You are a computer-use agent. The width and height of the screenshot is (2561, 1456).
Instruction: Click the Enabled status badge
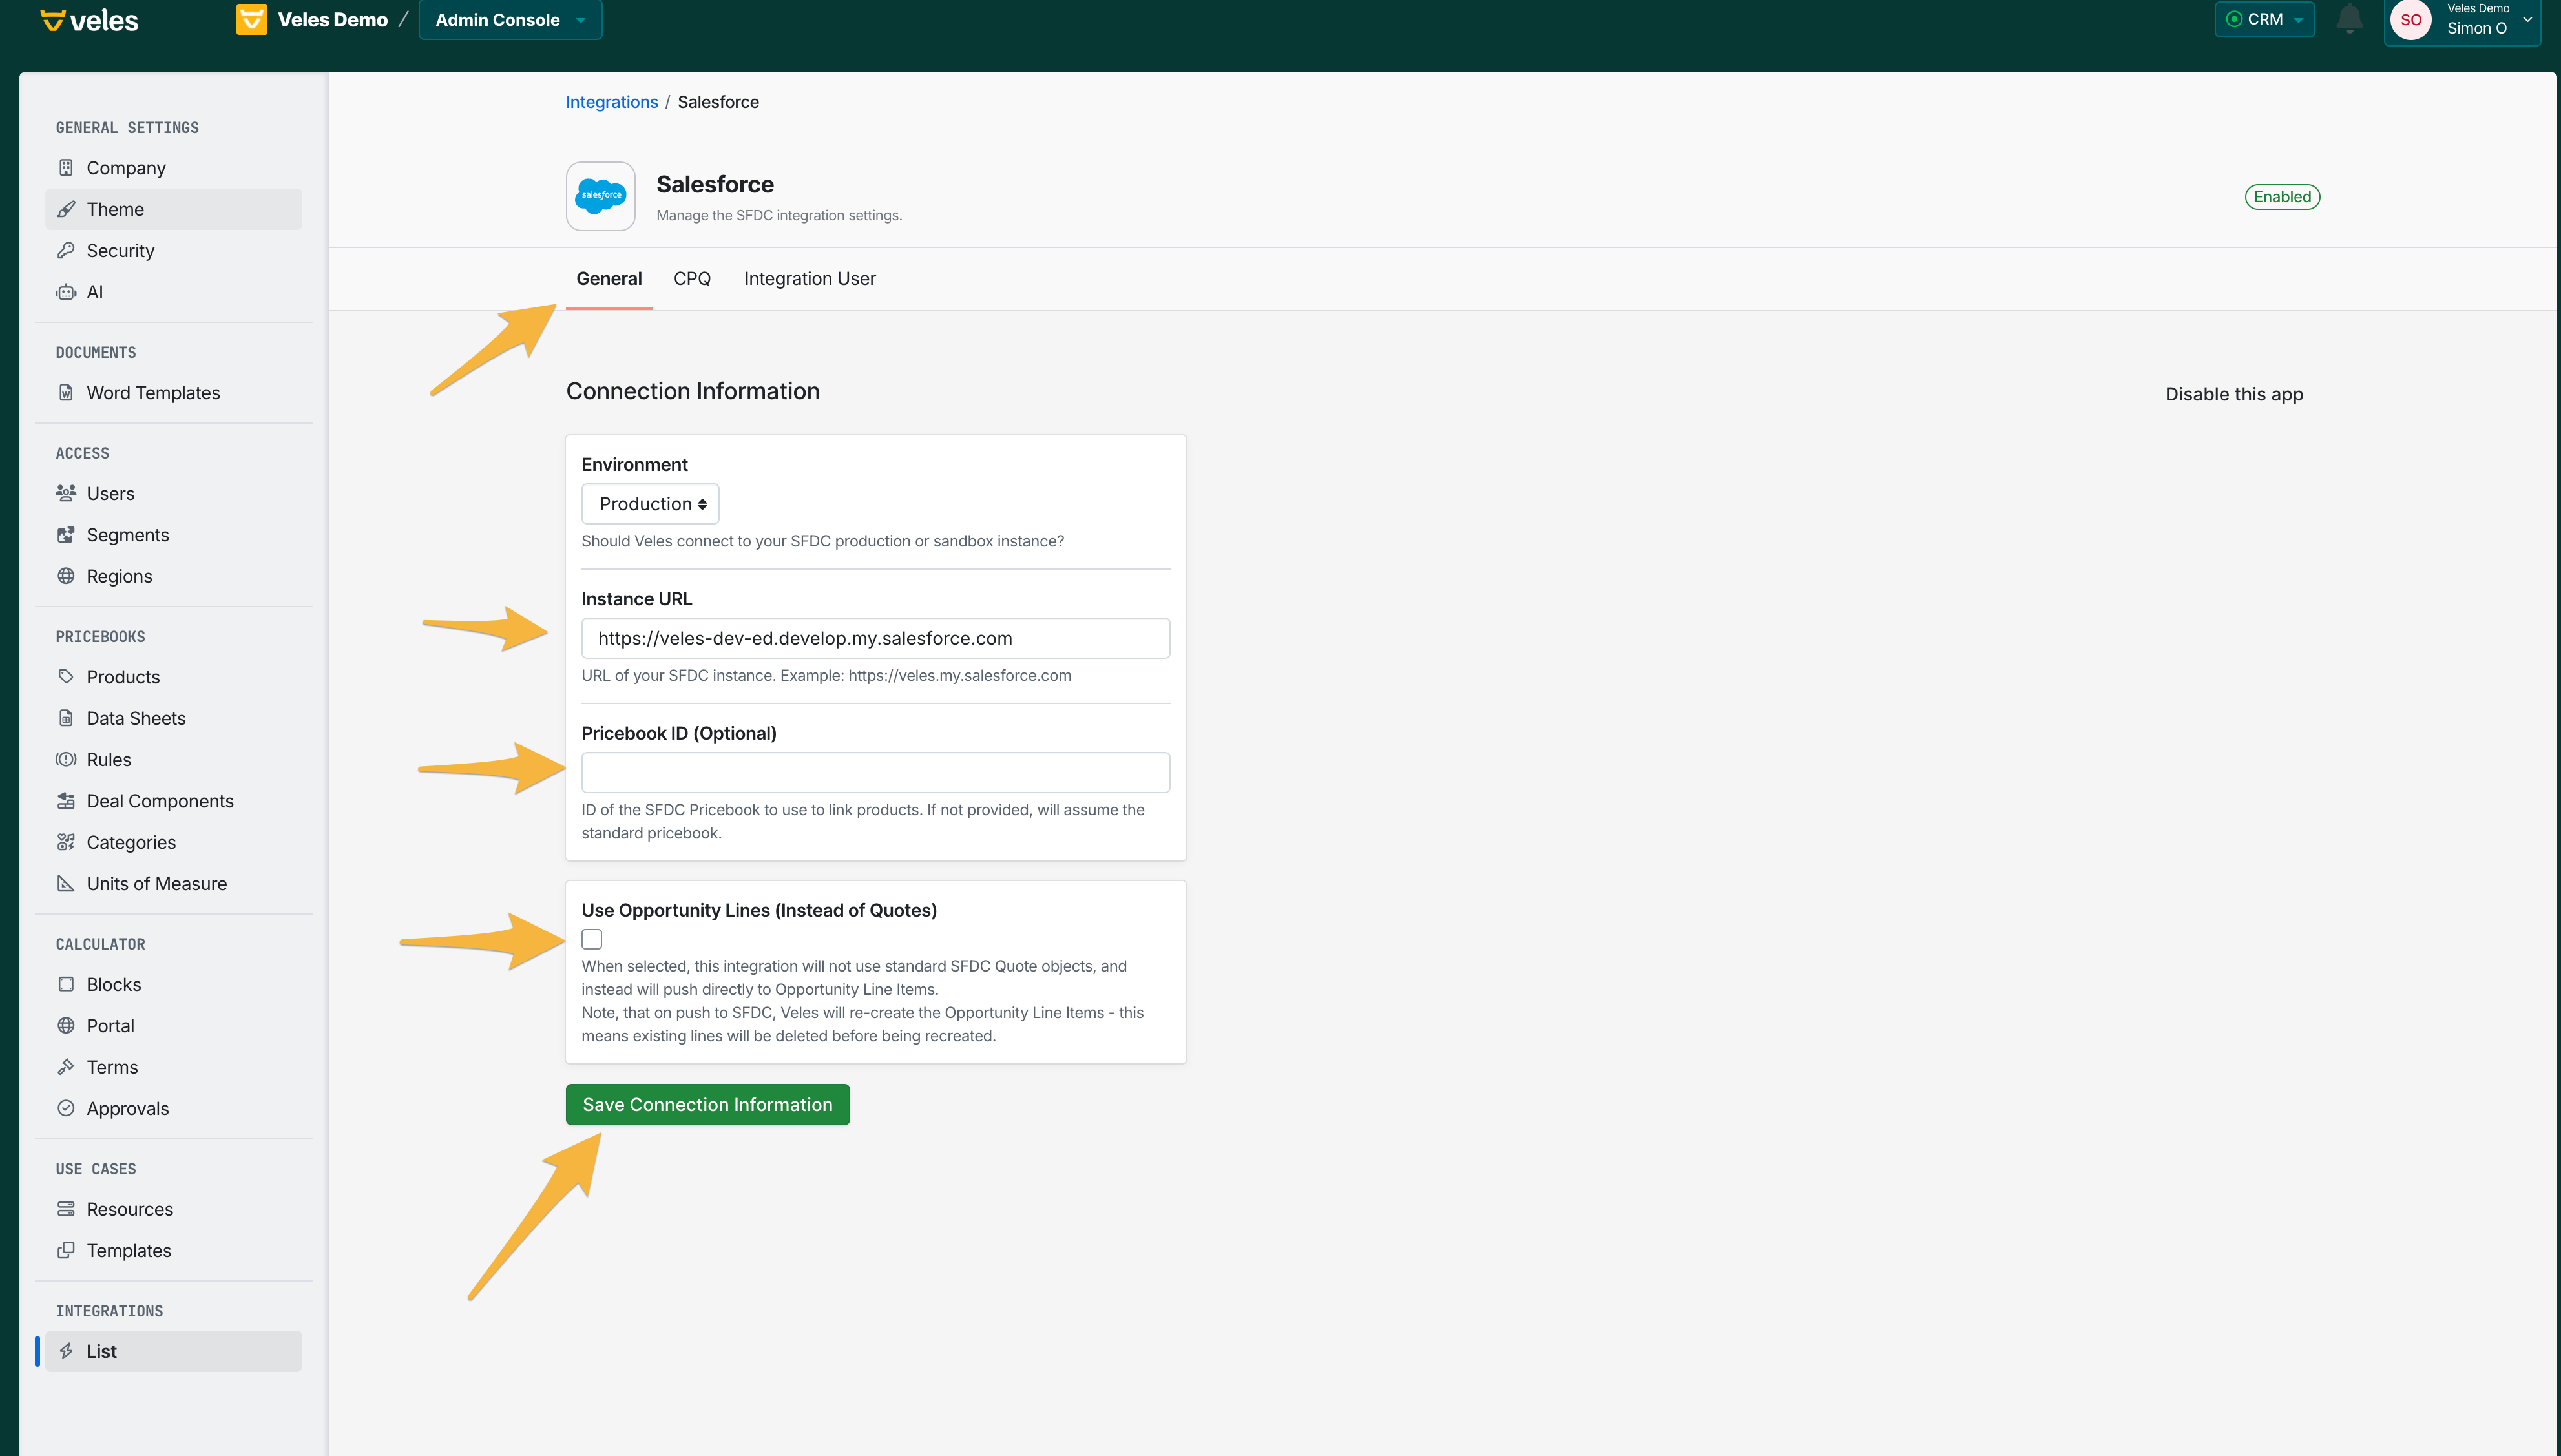pos(2282,197)
